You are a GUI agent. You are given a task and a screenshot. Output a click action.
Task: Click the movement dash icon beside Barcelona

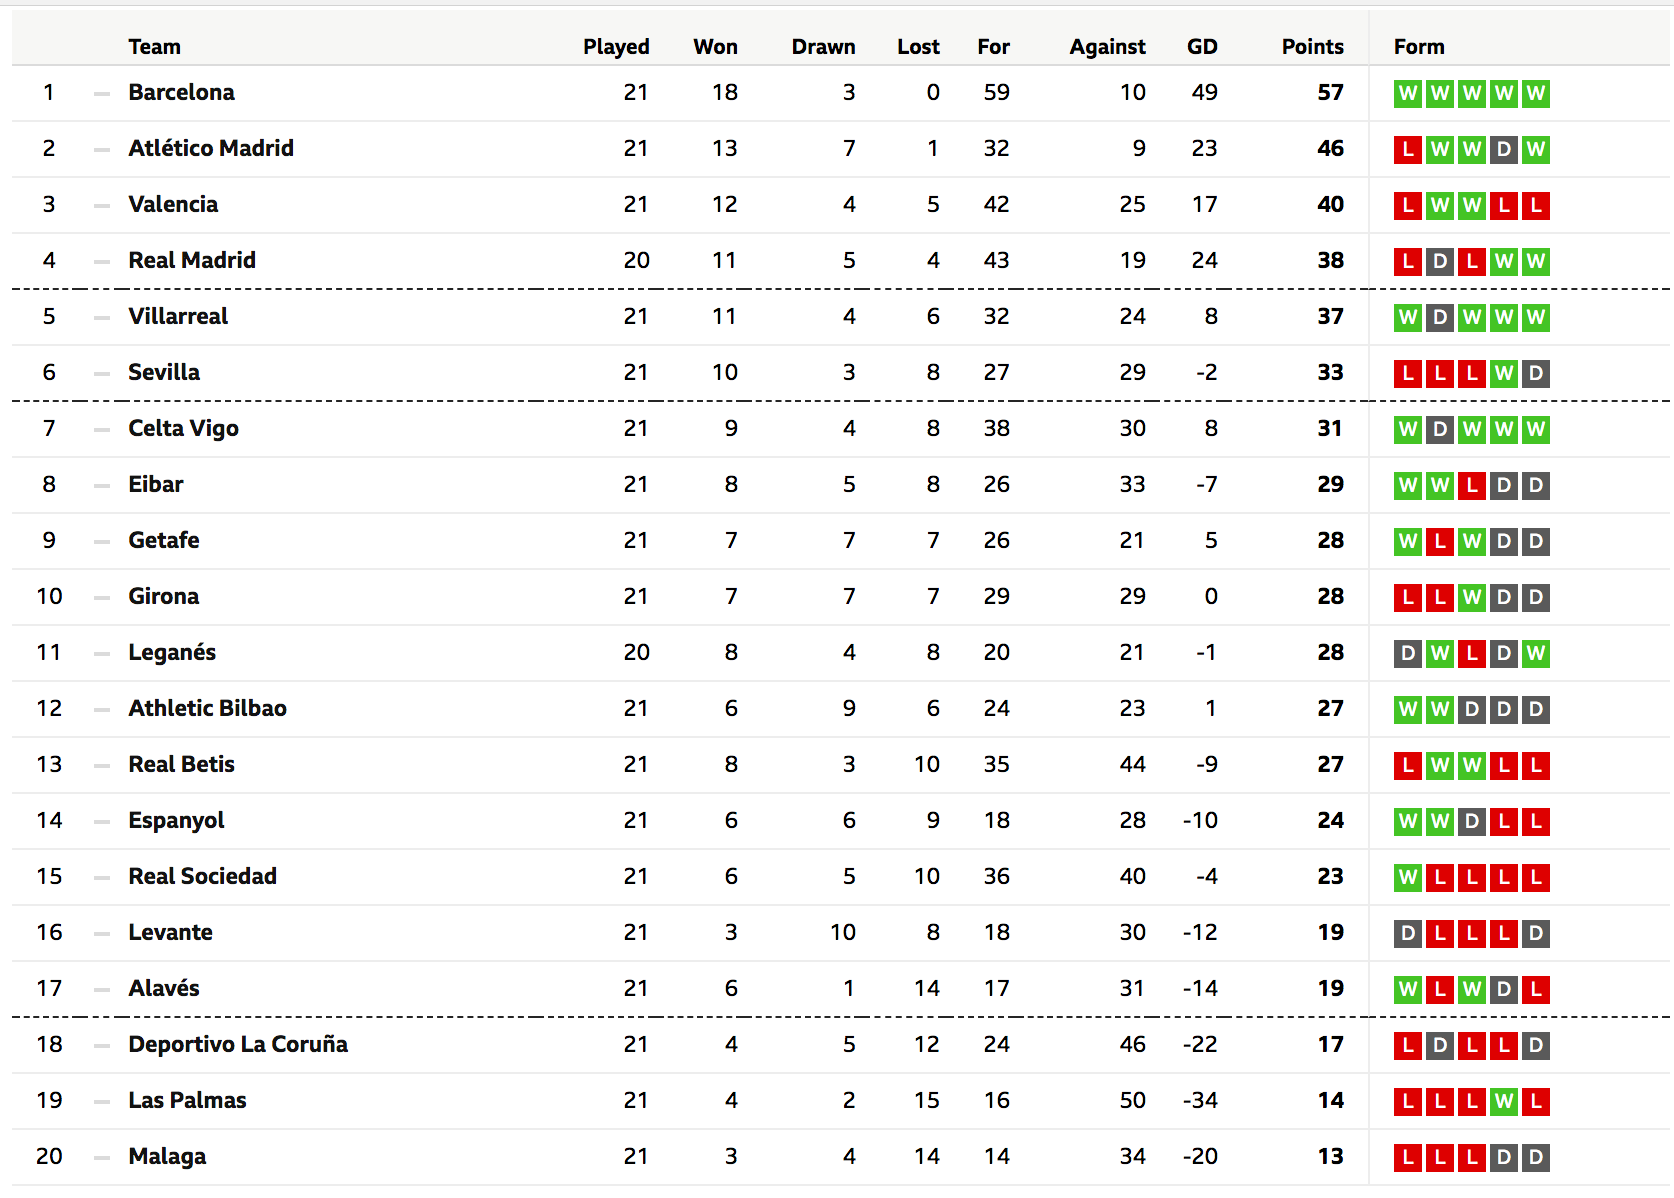click(x=102, y=93)
